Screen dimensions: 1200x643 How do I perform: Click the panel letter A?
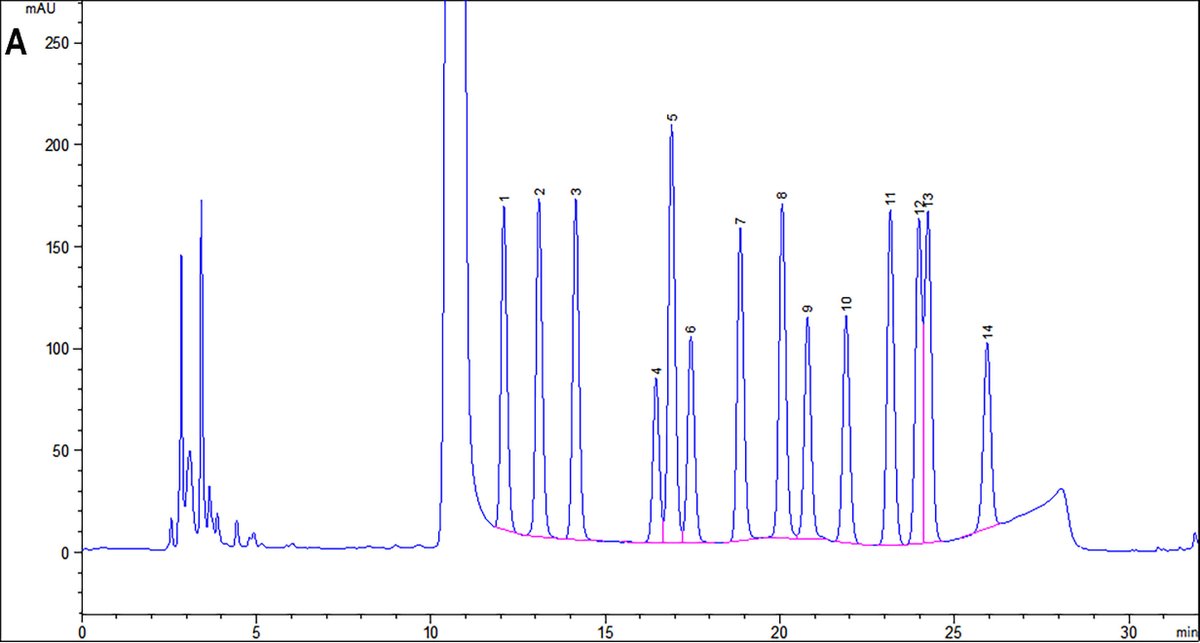[16, 43]
